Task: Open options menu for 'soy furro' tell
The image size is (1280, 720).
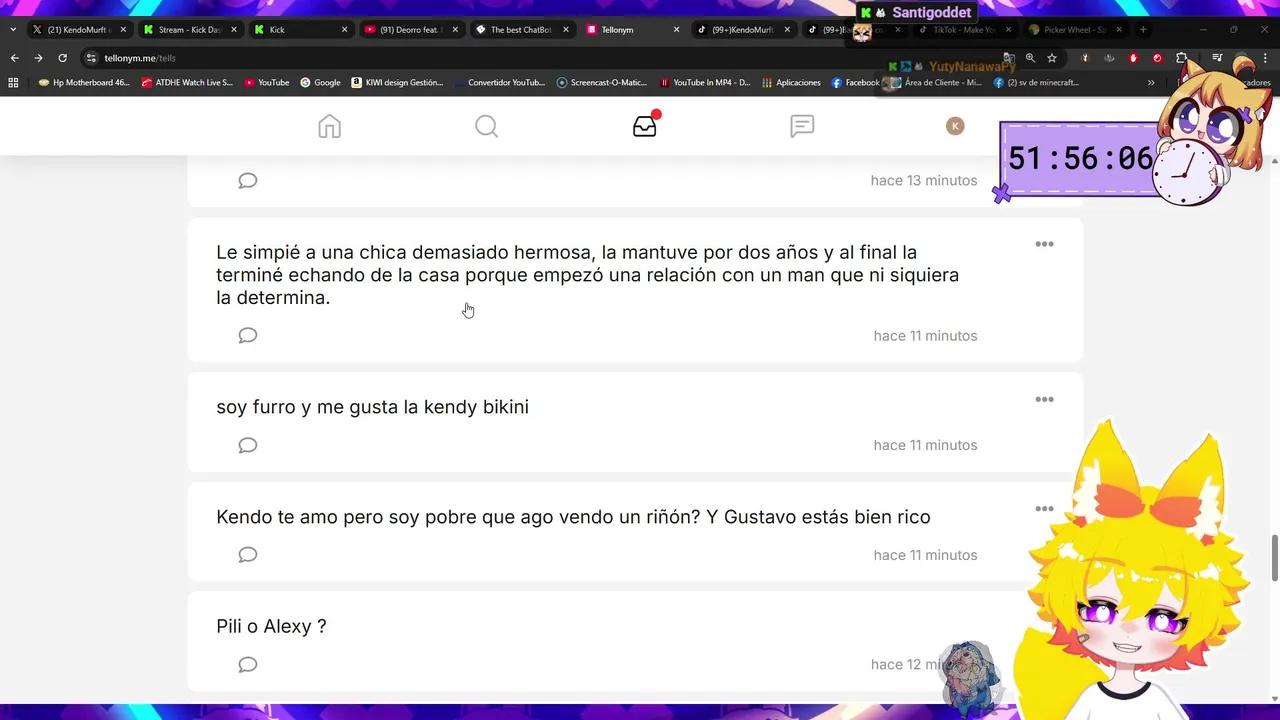Action: [x=1044, y=399]
